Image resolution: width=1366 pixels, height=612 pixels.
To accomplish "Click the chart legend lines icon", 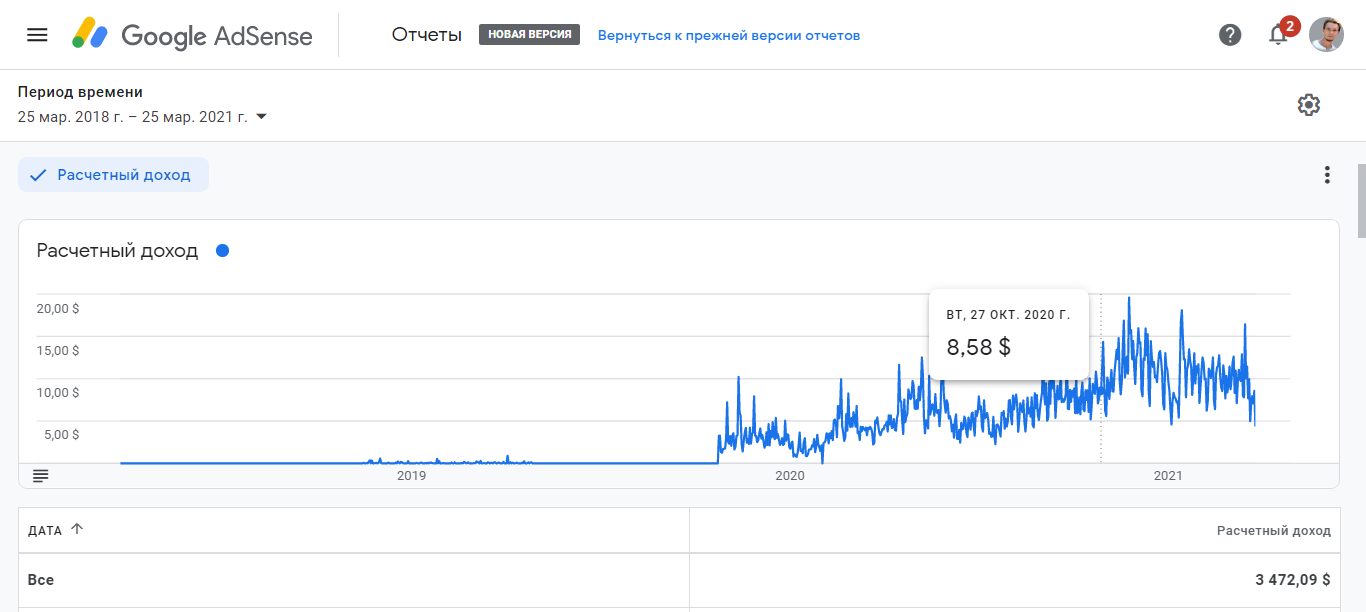I will [41, 475].
